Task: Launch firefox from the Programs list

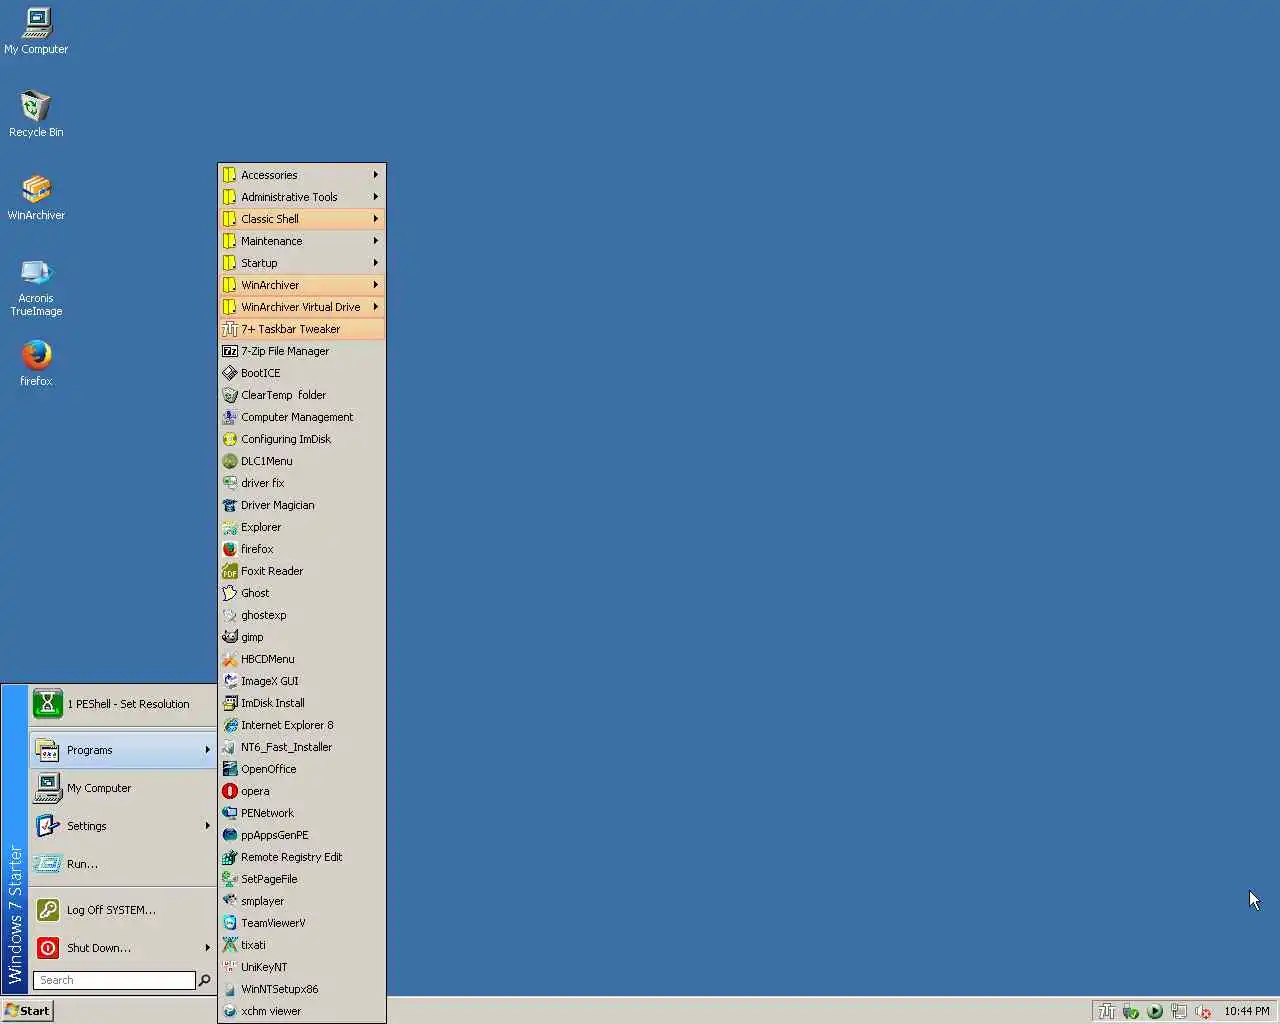Action: point(302,549)
